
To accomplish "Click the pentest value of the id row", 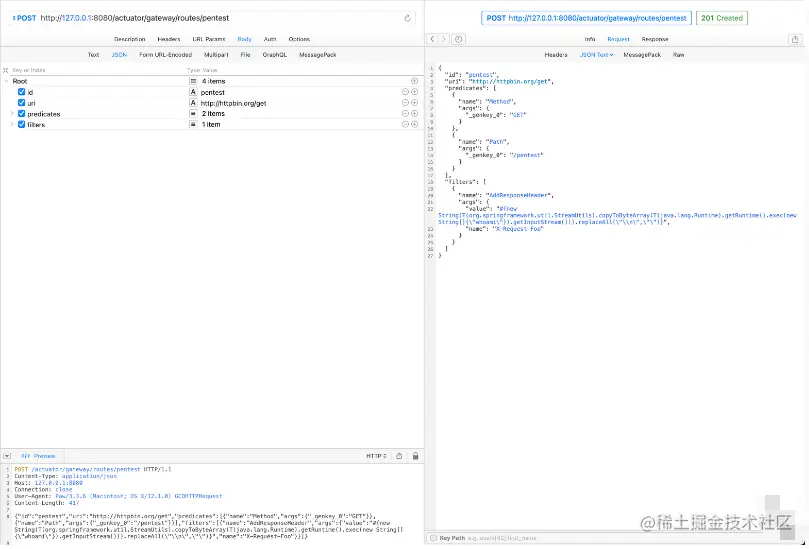I will click(x=213, y=92).
